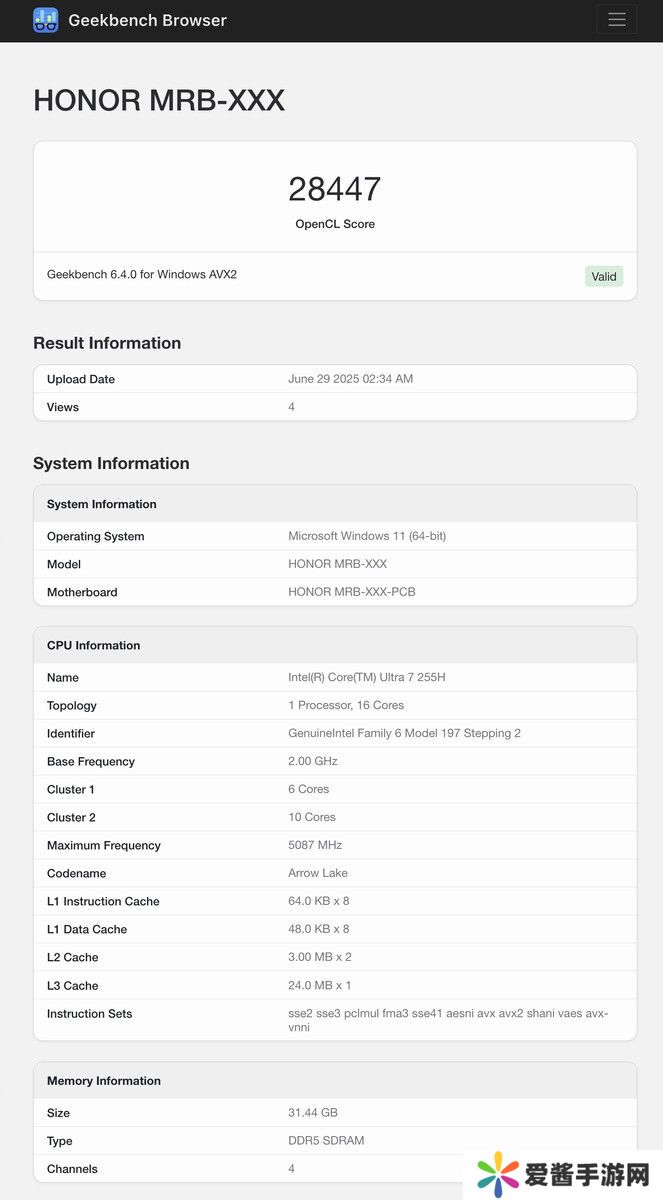Click the Geekbench logo icon

click(x=45, y=20)
